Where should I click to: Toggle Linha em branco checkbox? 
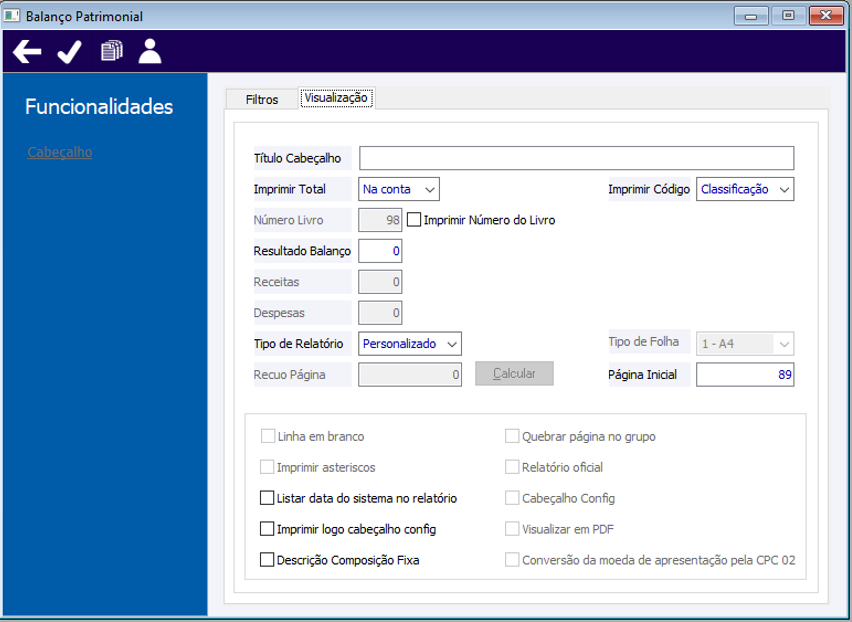[x=268, y=436]
